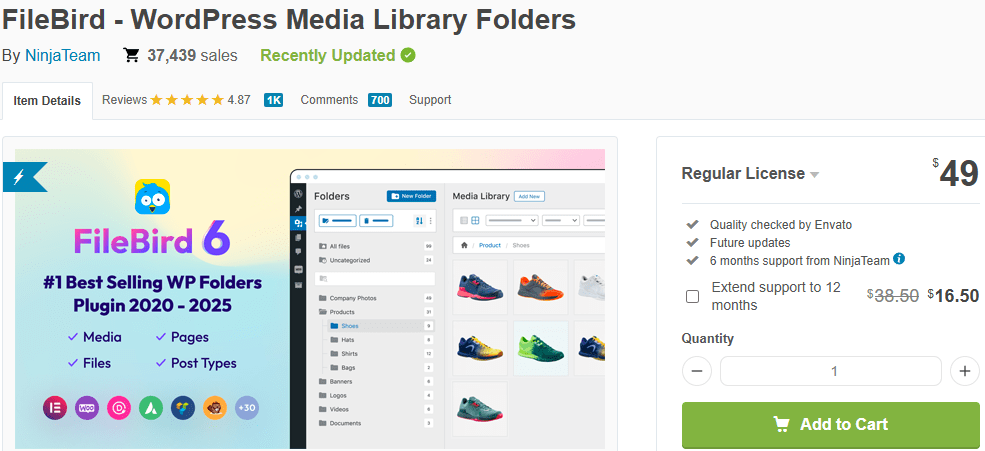
Task: Click the $49 price text
Action: [955, 173]
